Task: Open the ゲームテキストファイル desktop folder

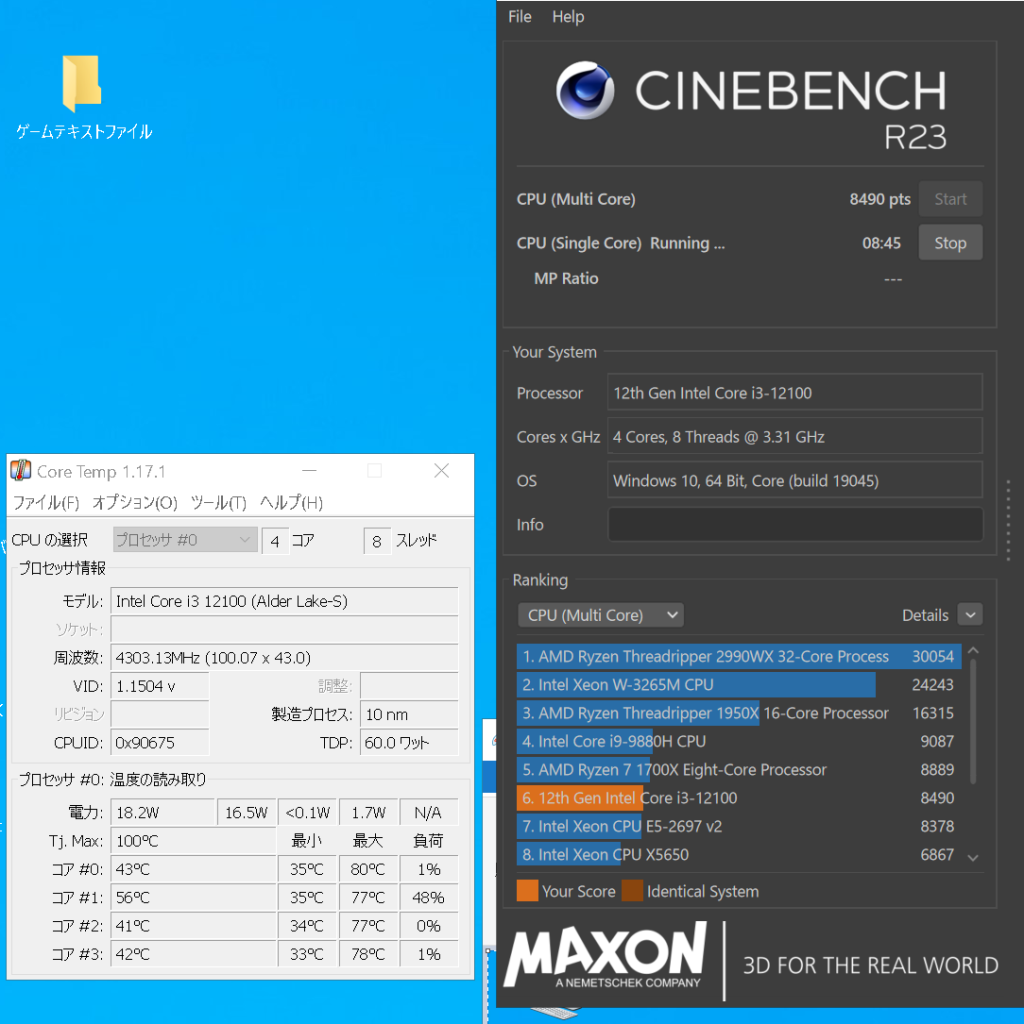Action: point(83,97)
